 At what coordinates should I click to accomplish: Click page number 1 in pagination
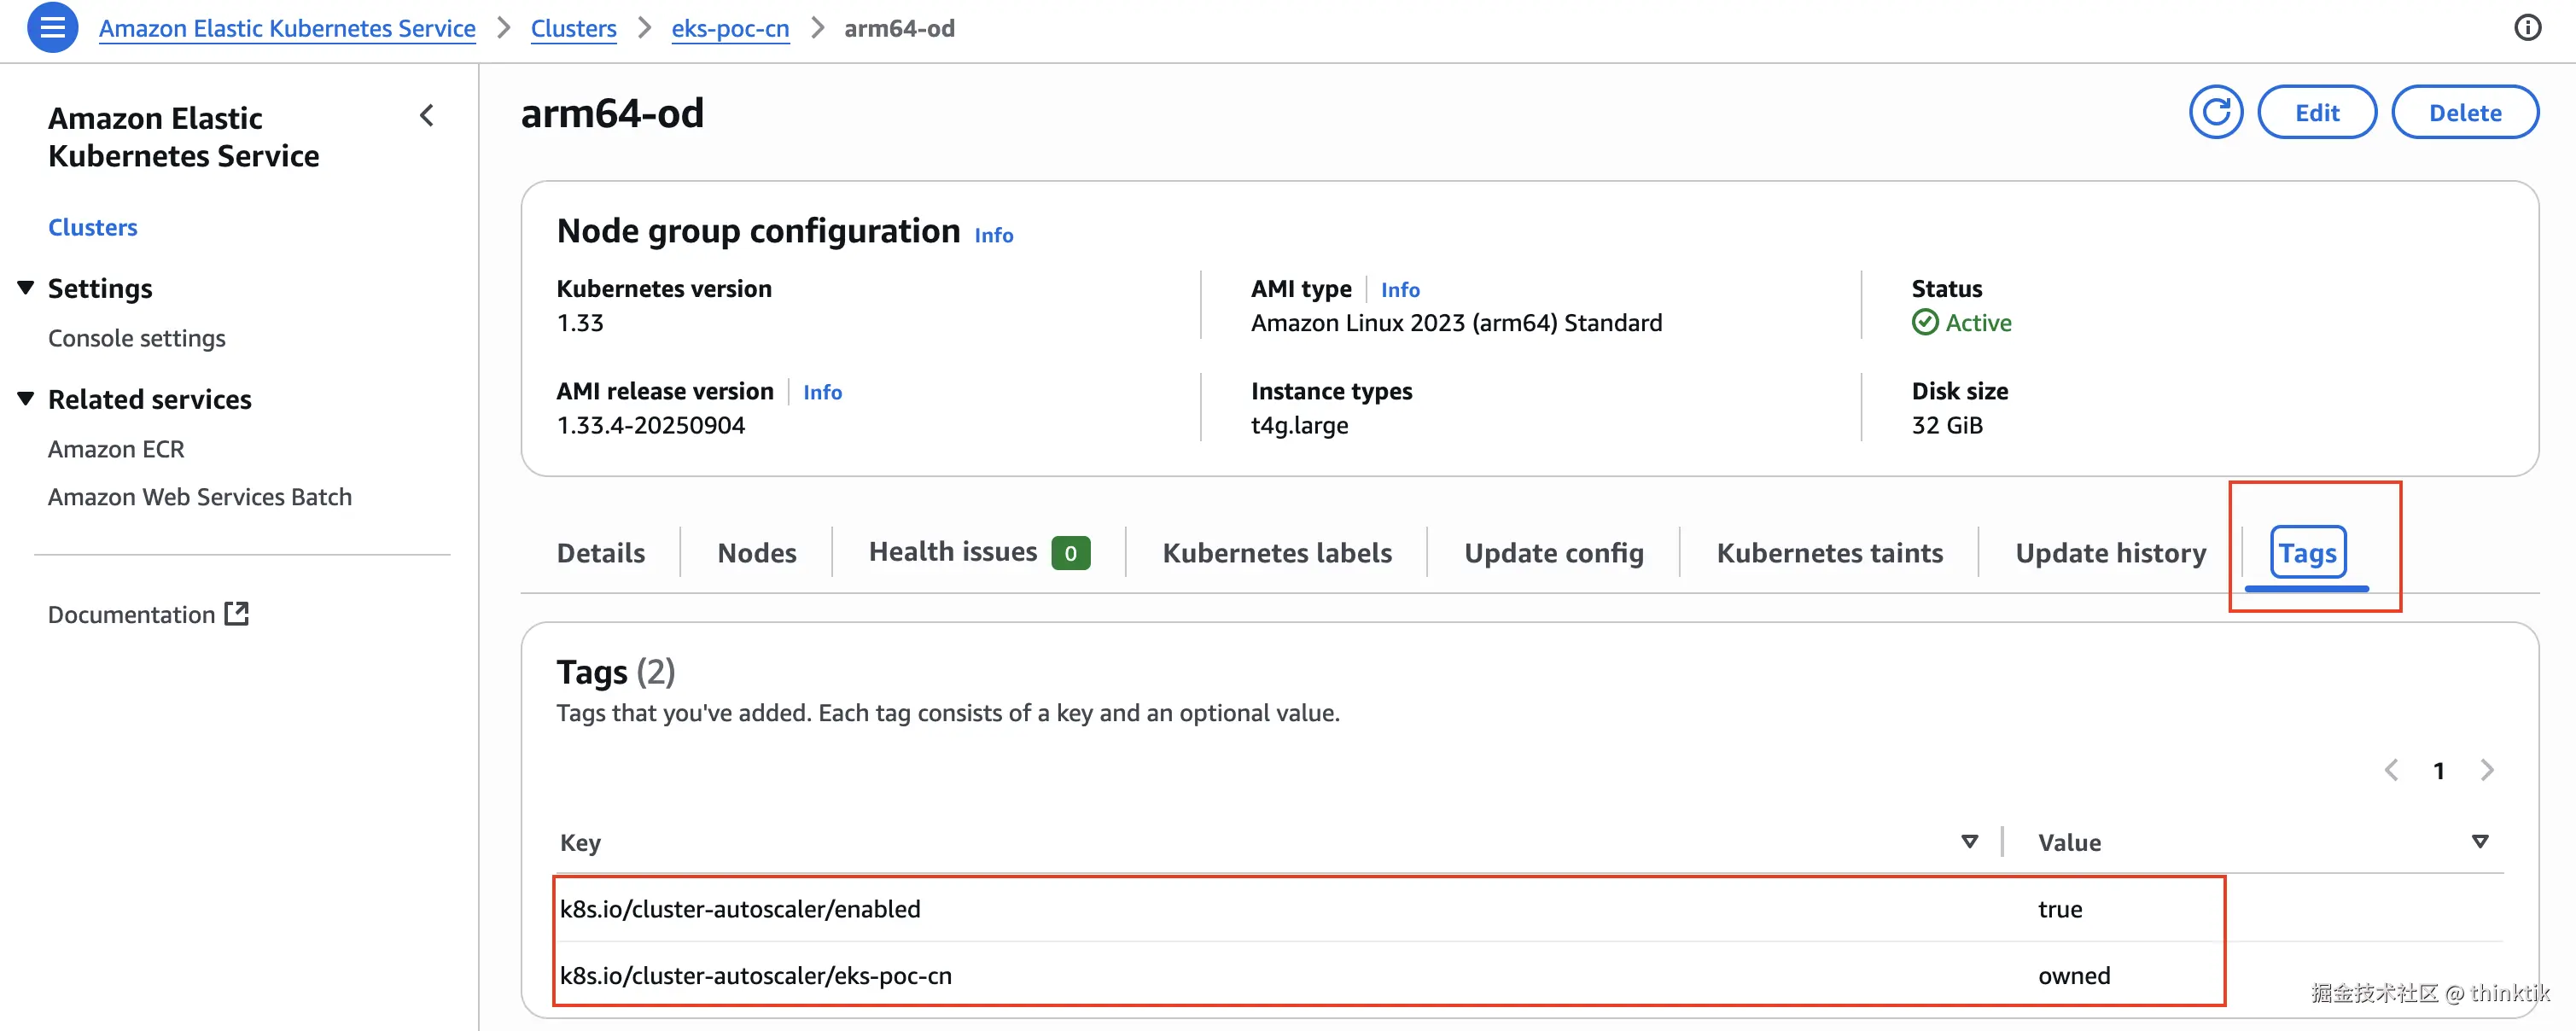2439,770
